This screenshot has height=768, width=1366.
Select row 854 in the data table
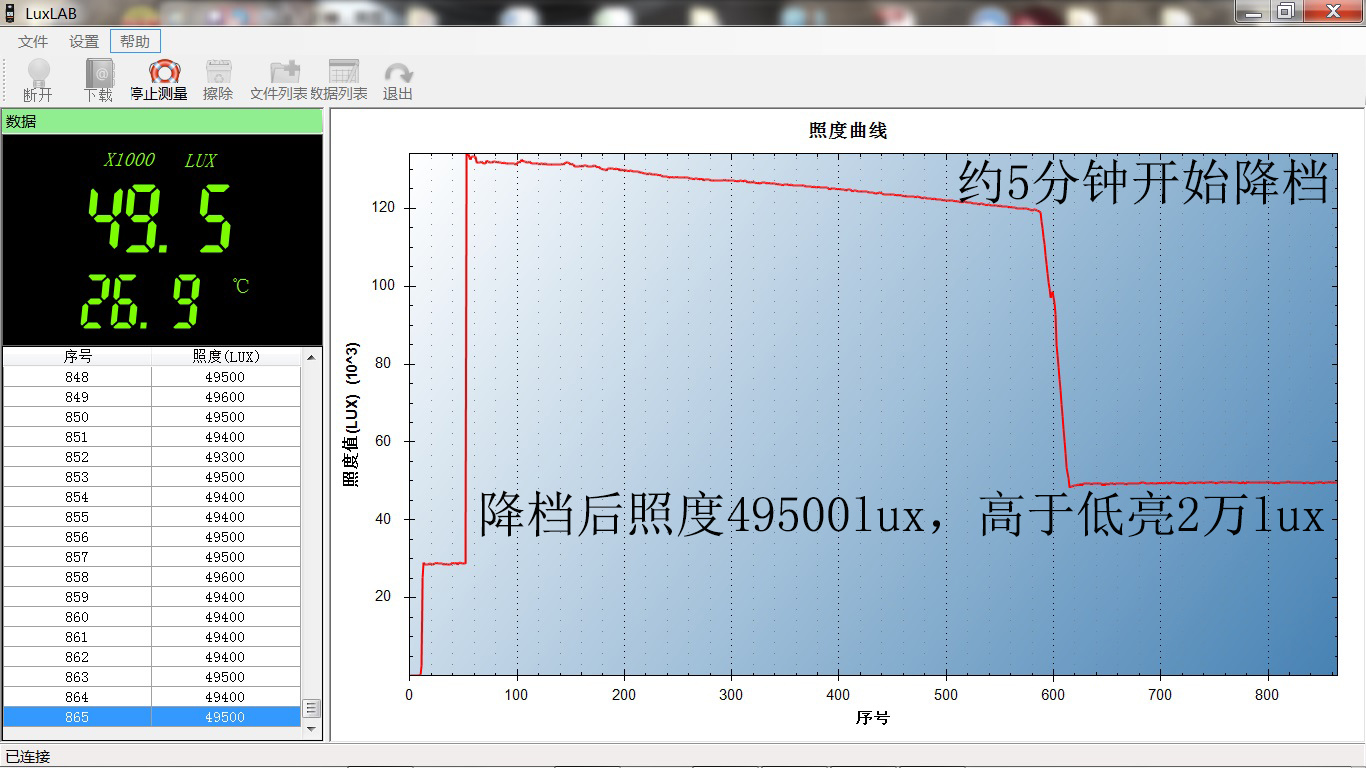pos(152,497)
